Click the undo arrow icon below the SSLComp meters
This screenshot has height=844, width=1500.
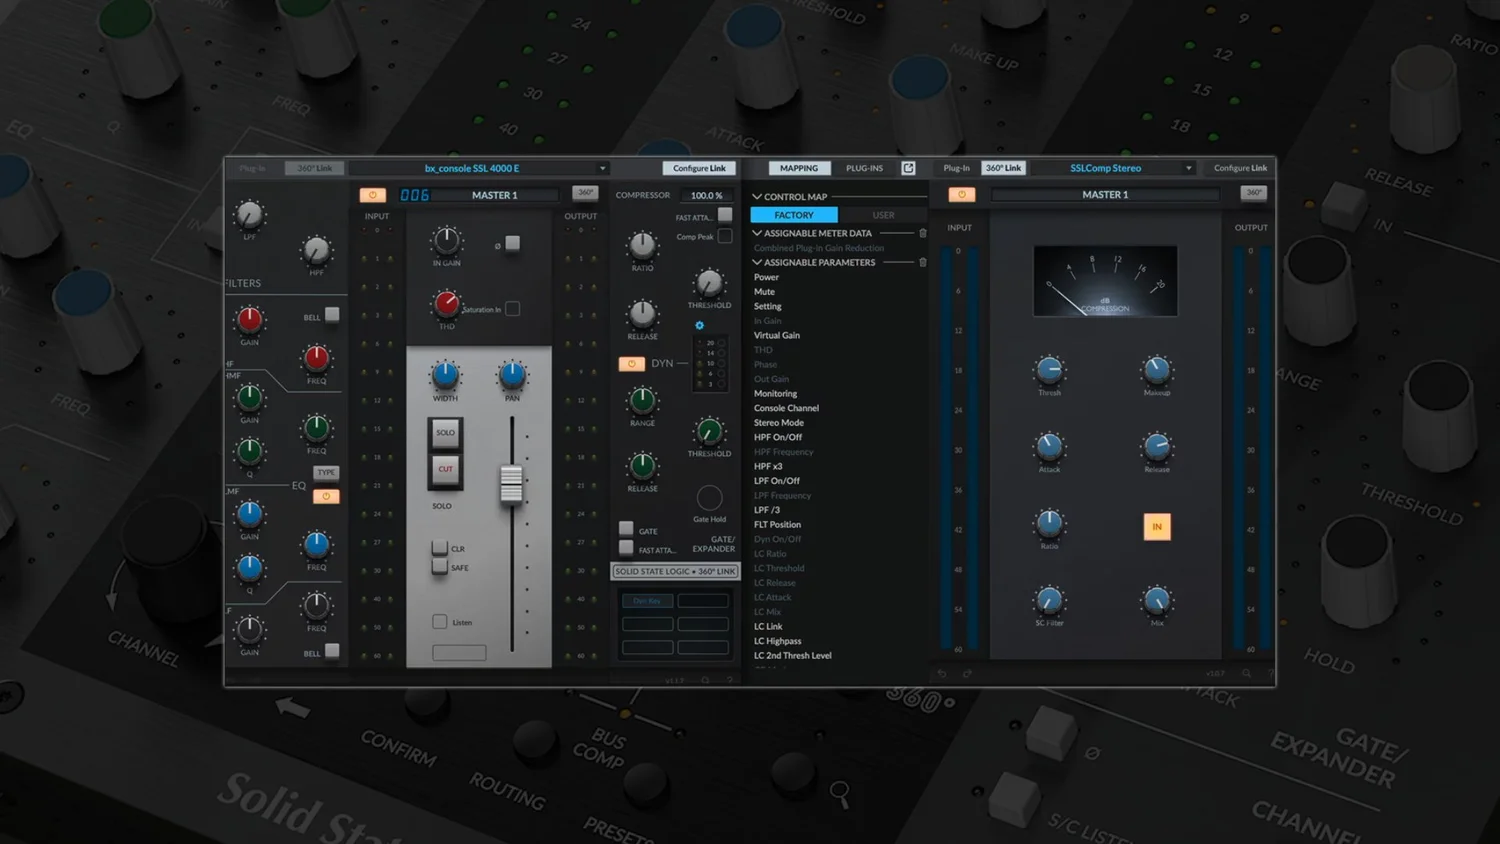pyautogui.click(x=939, y=673)
